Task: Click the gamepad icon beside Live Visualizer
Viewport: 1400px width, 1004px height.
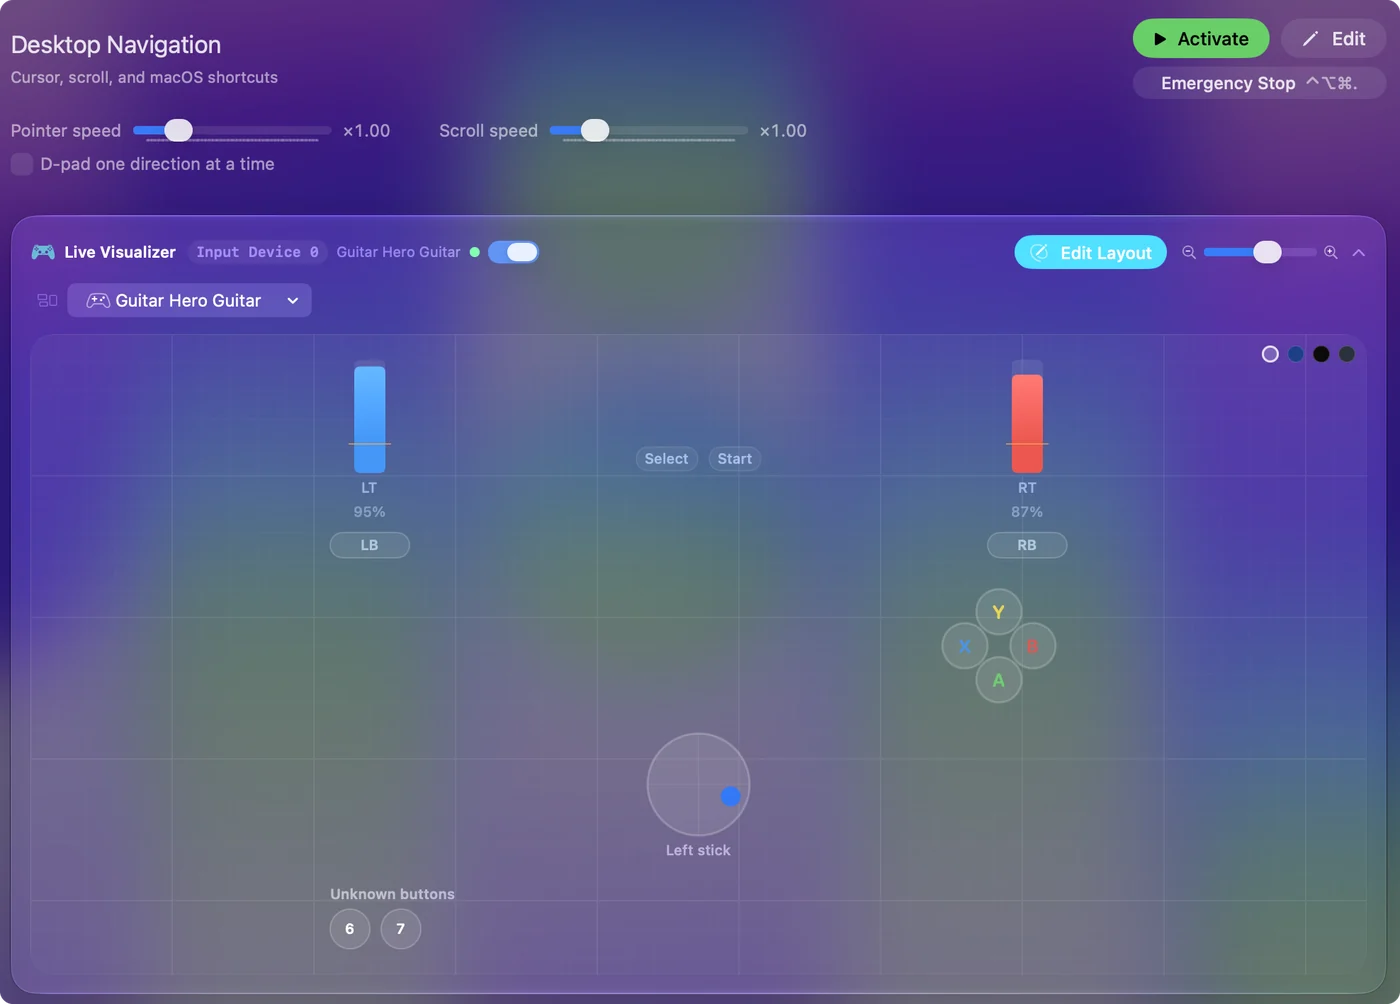Action: coord(43,252)
